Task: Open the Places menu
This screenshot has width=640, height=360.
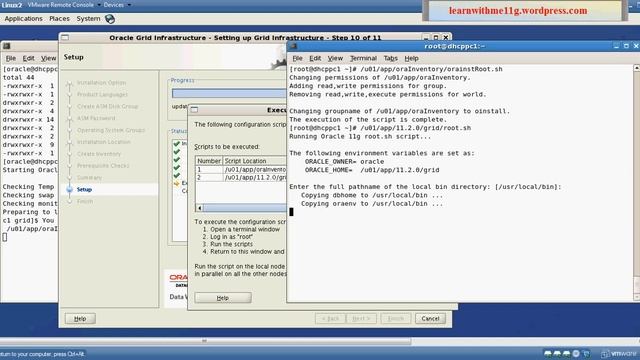Action: coord(59,19)
